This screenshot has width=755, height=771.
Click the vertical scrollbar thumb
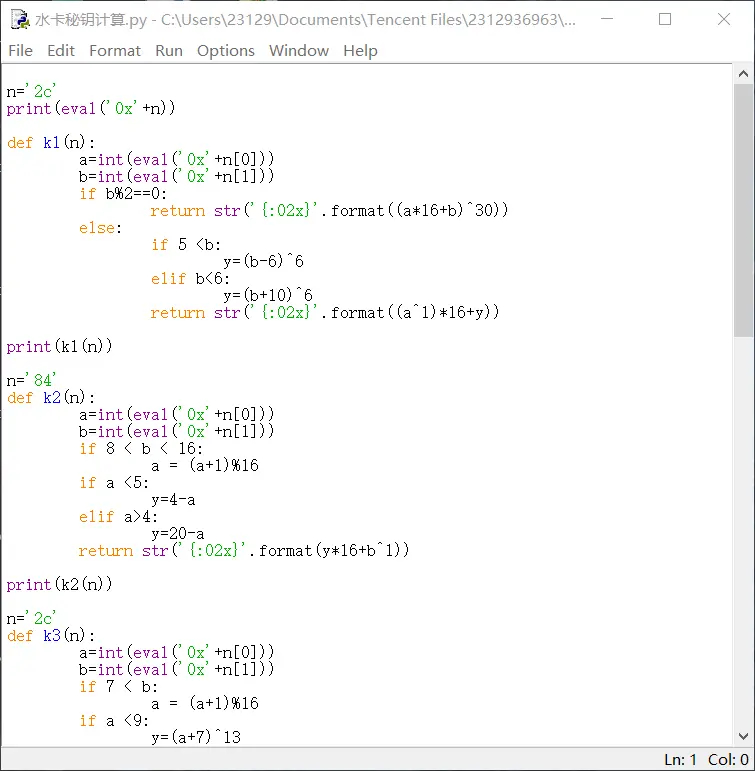click(x=743, y=210)
